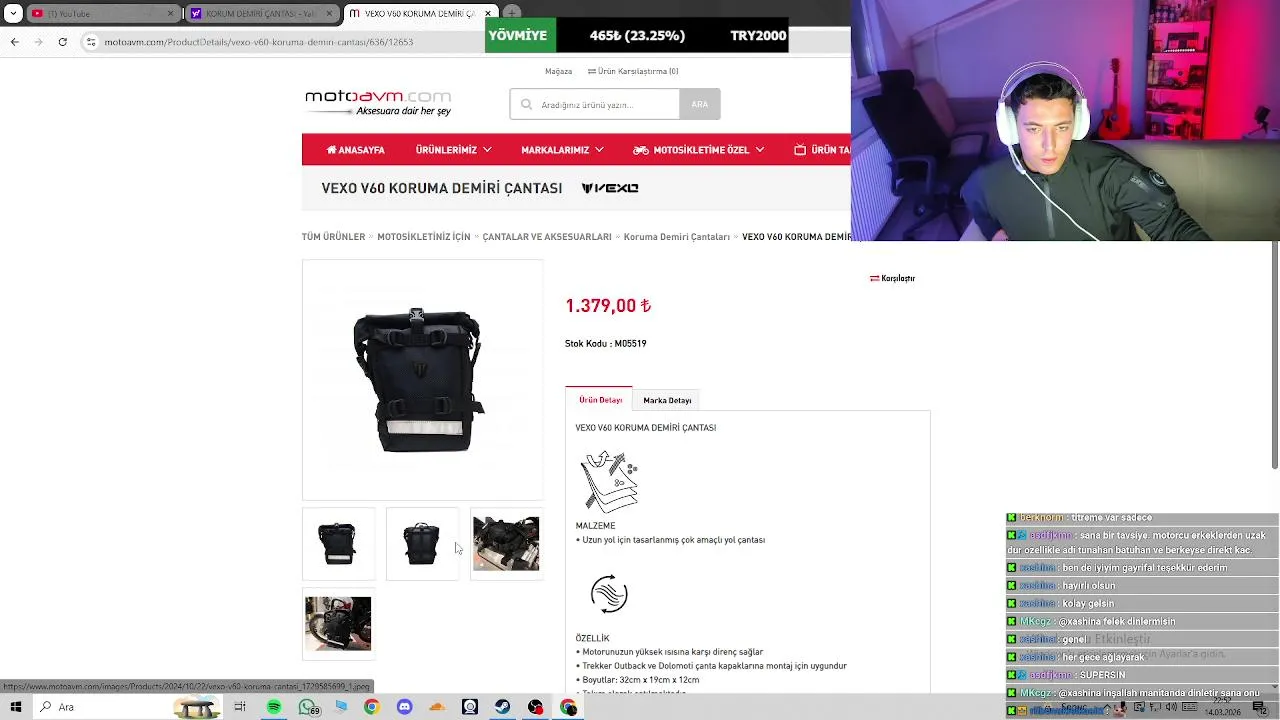Select first bag thumbnail with reflective strip

[x=338, y=544]
